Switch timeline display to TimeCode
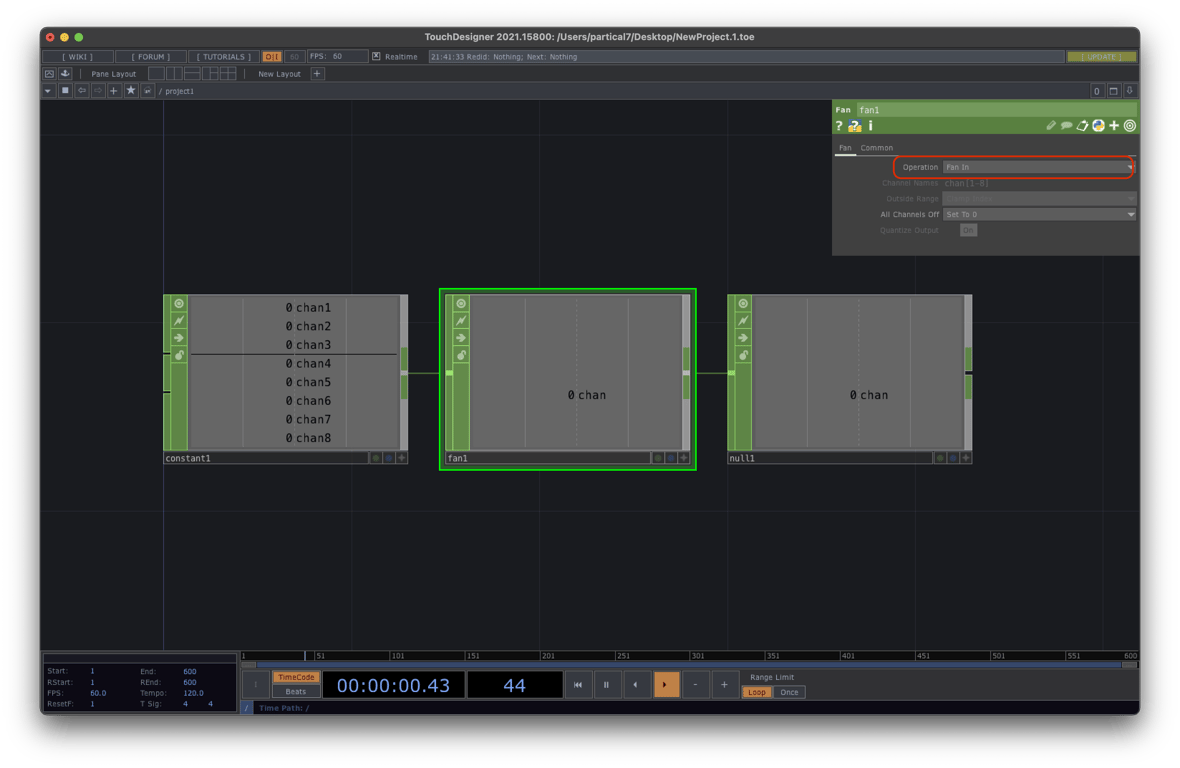The height and width of the screenshot is (768, 1180). pos(296,677)
